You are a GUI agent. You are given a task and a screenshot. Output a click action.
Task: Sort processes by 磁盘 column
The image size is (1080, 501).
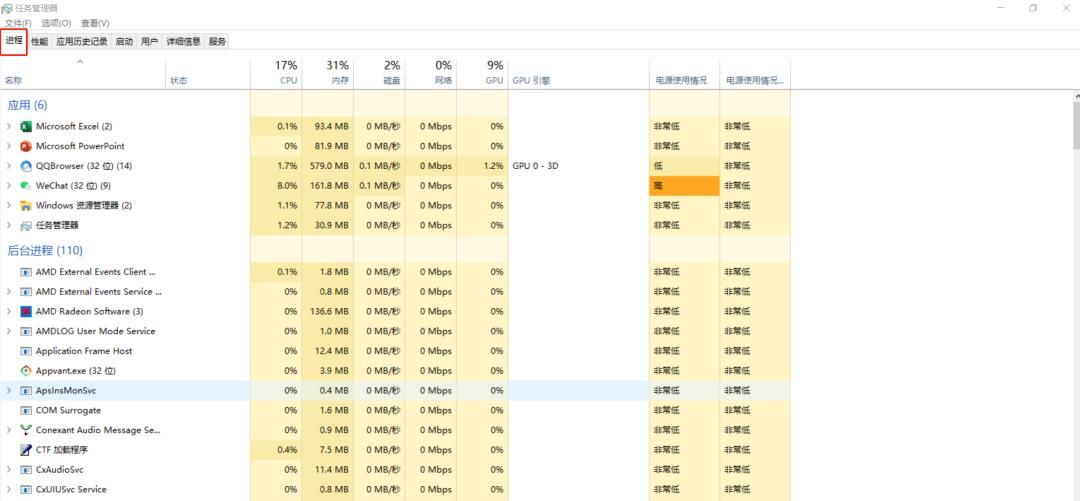pos(380,73)
